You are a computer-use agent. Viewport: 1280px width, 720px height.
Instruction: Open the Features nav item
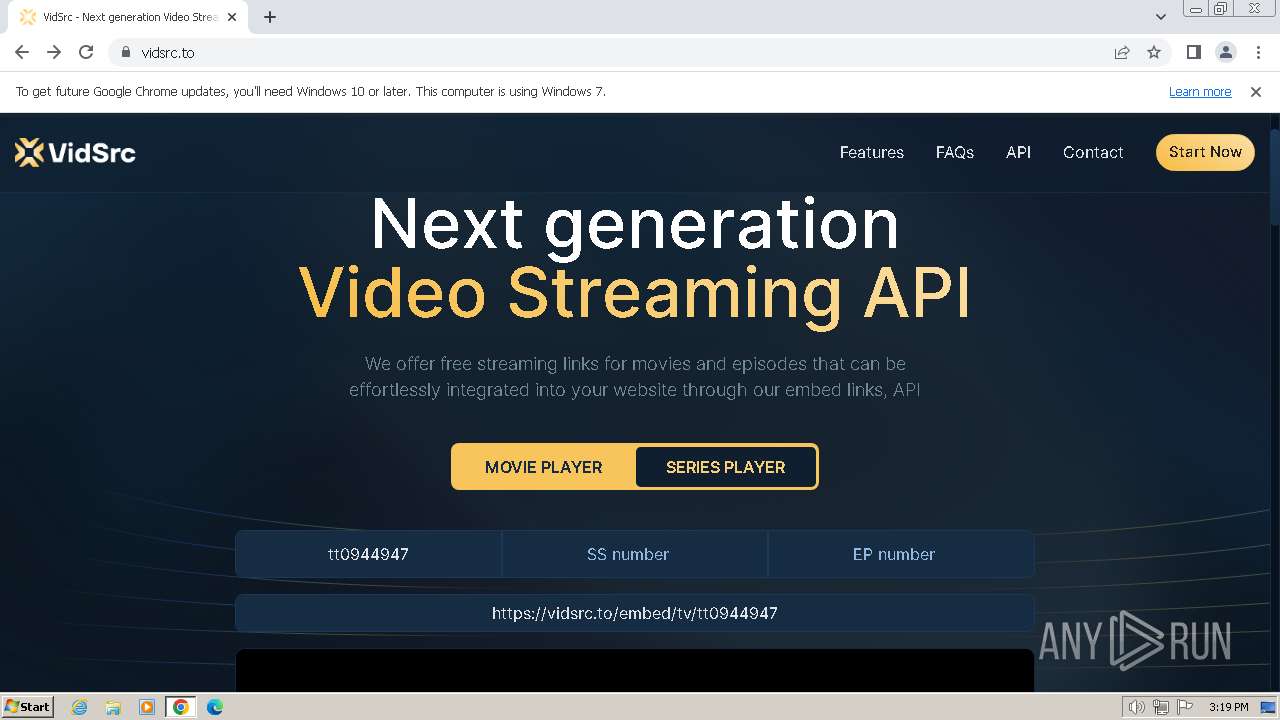[871, 152]
